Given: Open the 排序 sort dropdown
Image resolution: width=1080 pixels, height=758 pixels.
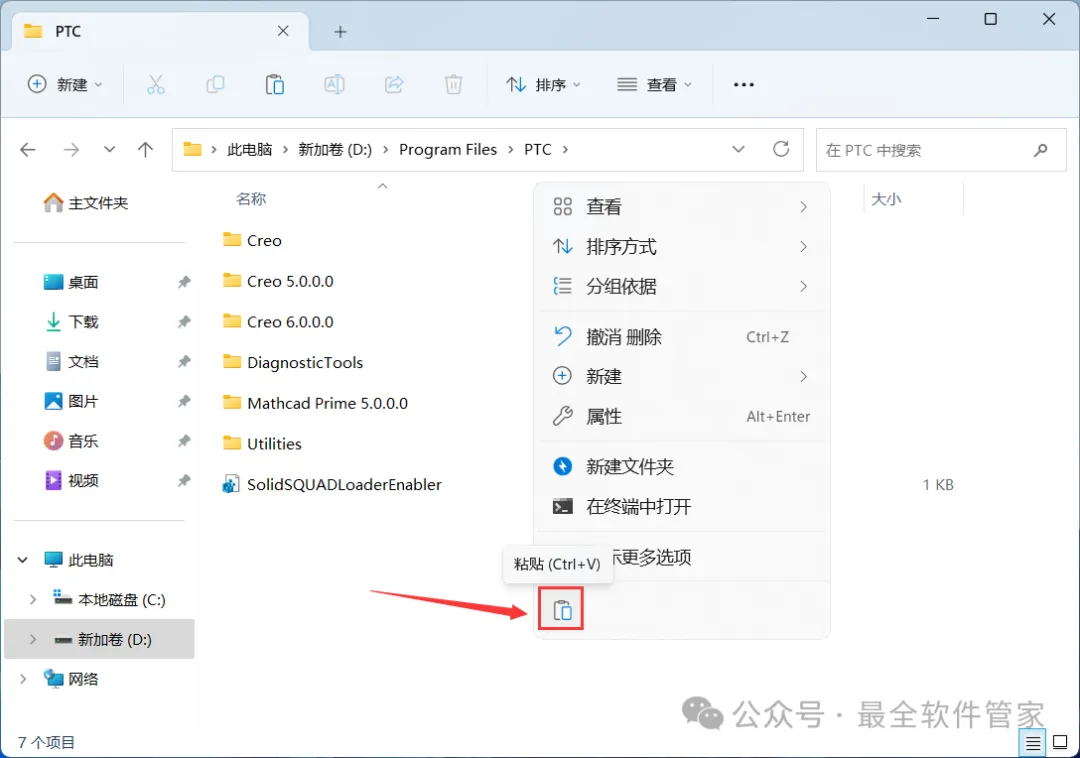Looking at the screenshot, I should point(543,85).
